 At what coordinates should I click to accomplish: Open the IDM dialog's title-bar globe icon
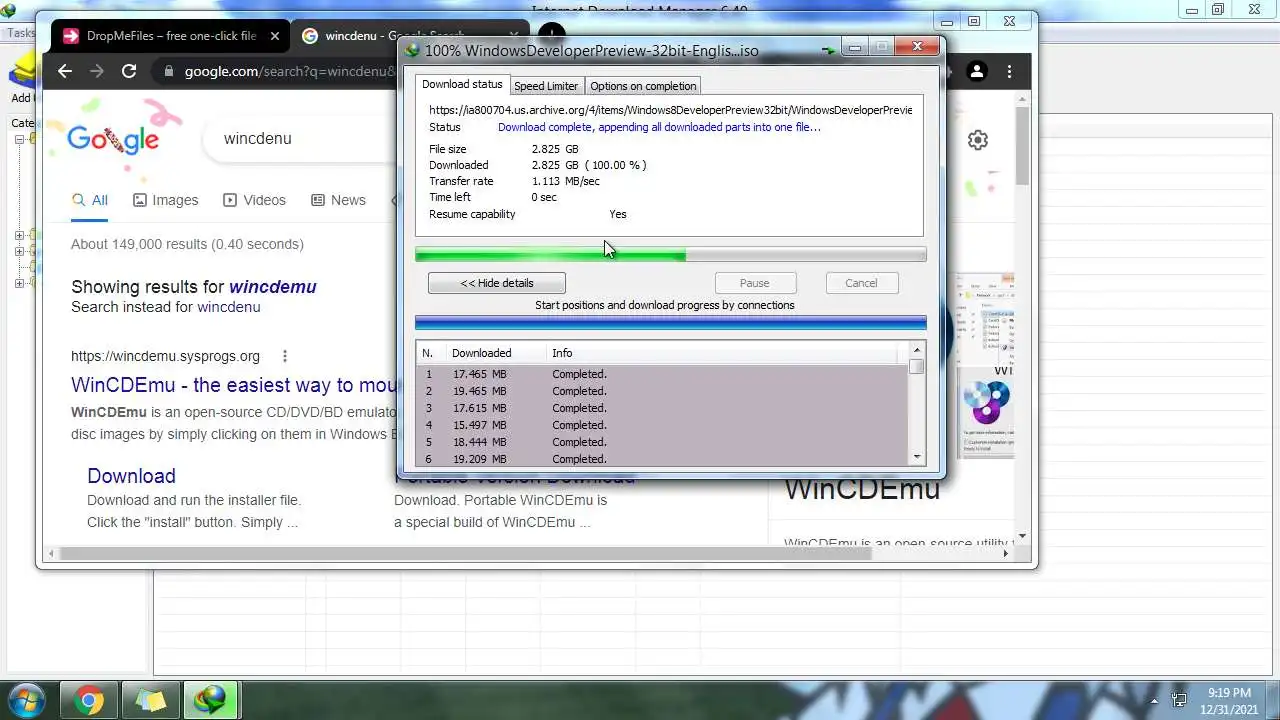[x=412, y=50]
